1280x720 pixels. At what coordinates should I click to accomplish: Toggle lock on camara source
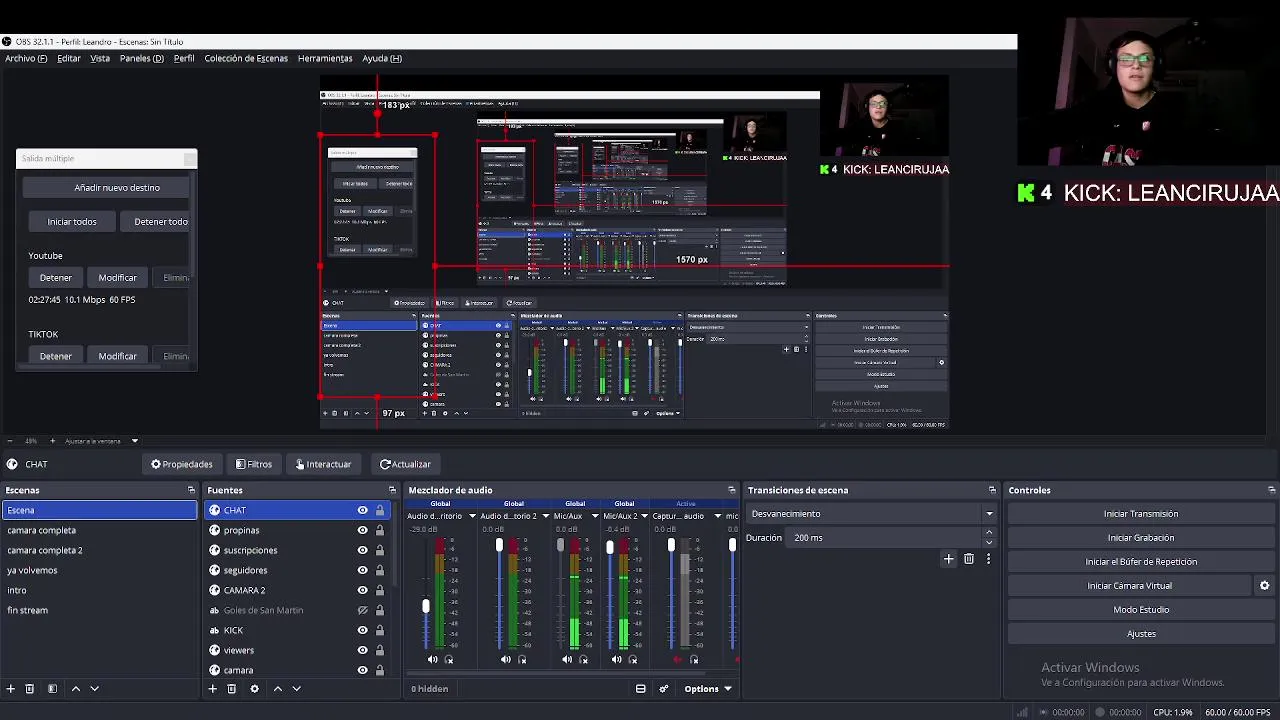380,670
